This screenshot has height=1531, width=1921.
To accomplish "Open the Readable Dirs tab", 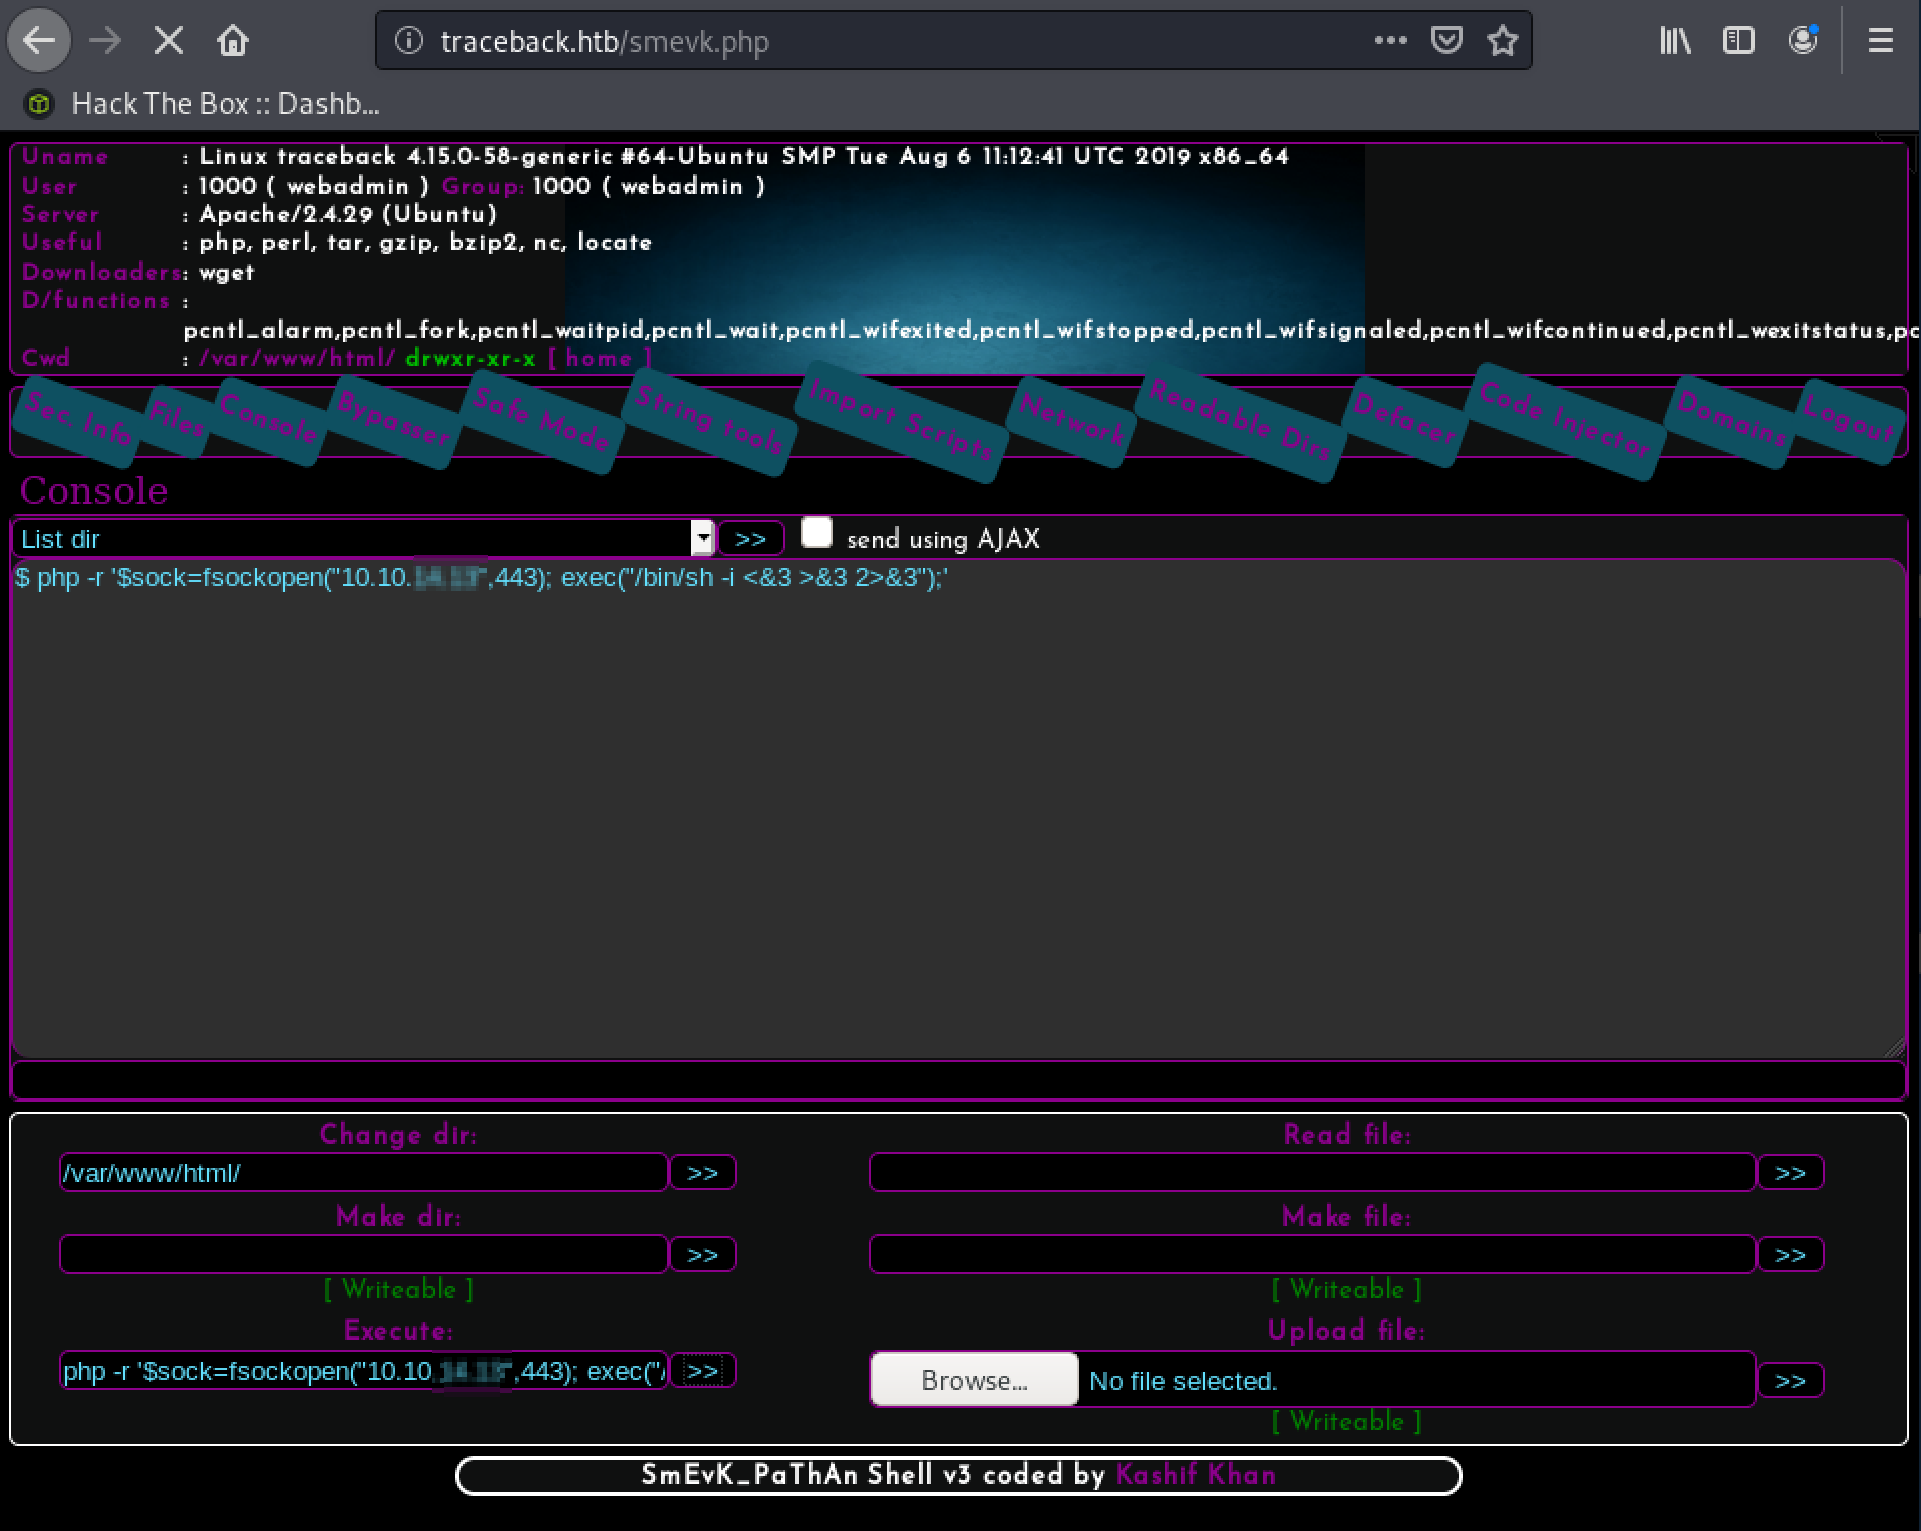I will pyautogui.click(x=1242, y=421).
